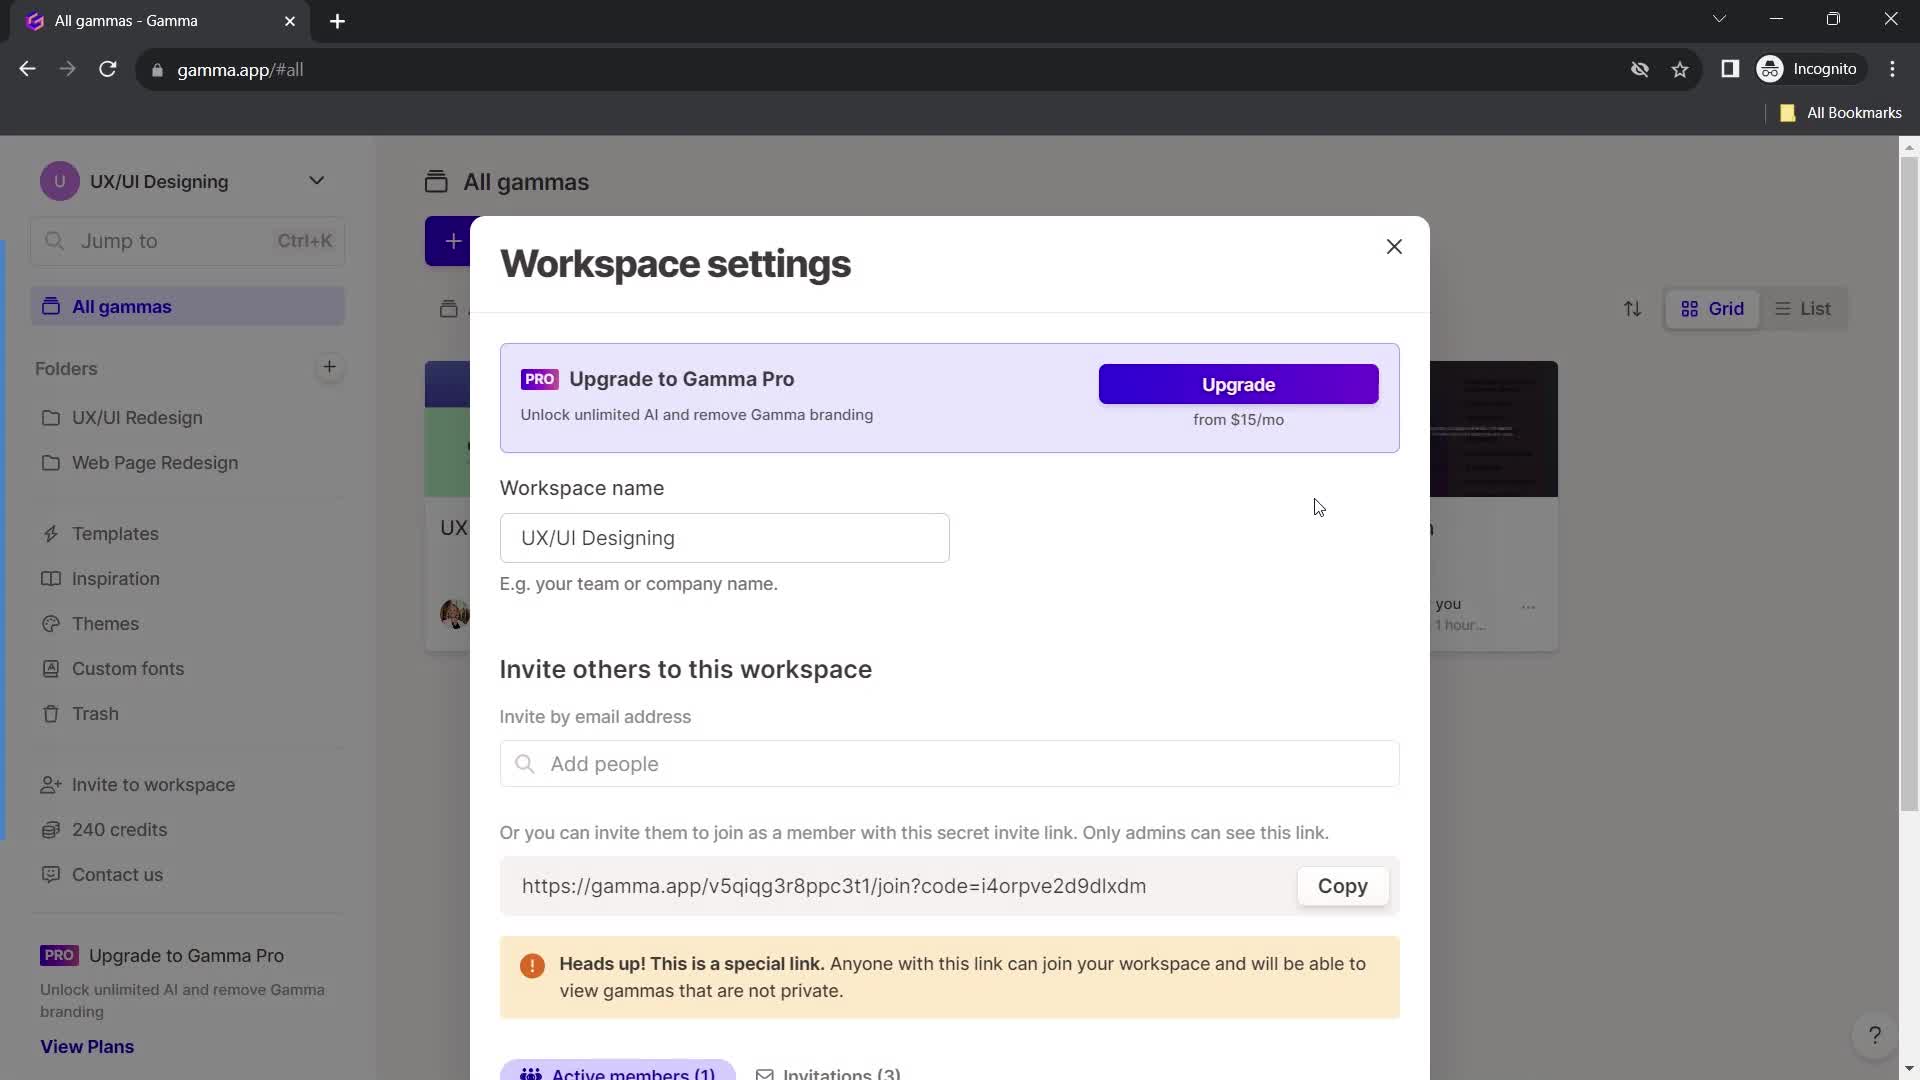Click the Incognito profile button
Screen dimensions: 1920x1080
[x=1809, y=69]
